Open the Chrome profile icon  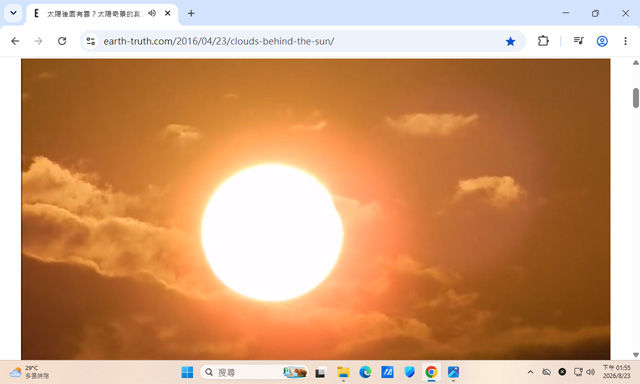(x=602, y=41)
